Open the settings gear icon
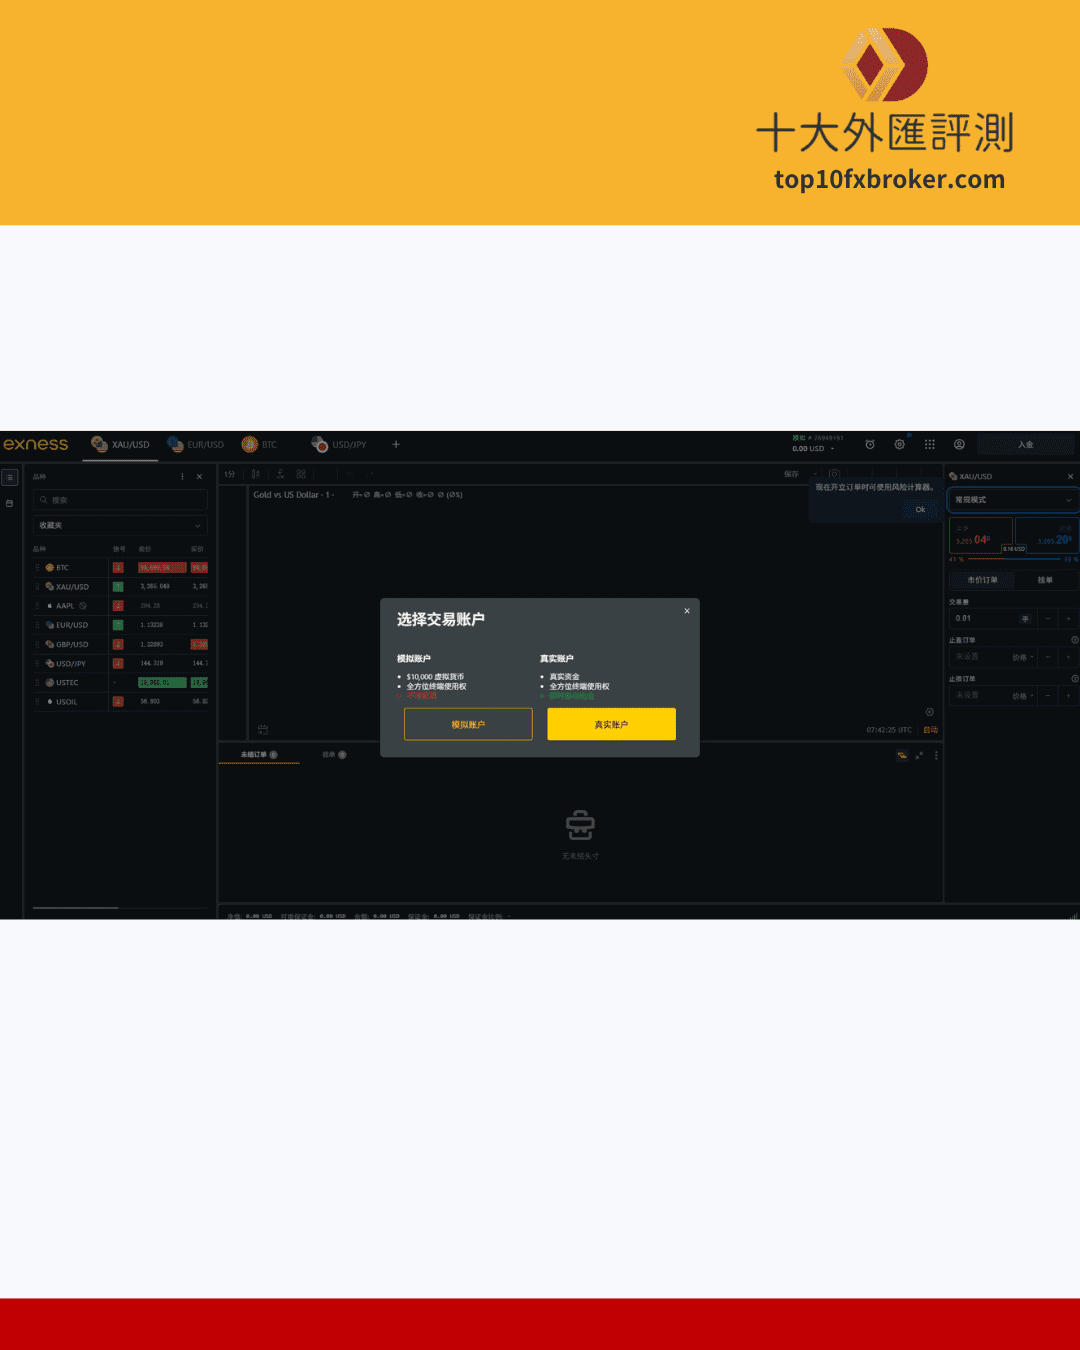Viewport: 1080px width, 1350px height. coord(900,445)
